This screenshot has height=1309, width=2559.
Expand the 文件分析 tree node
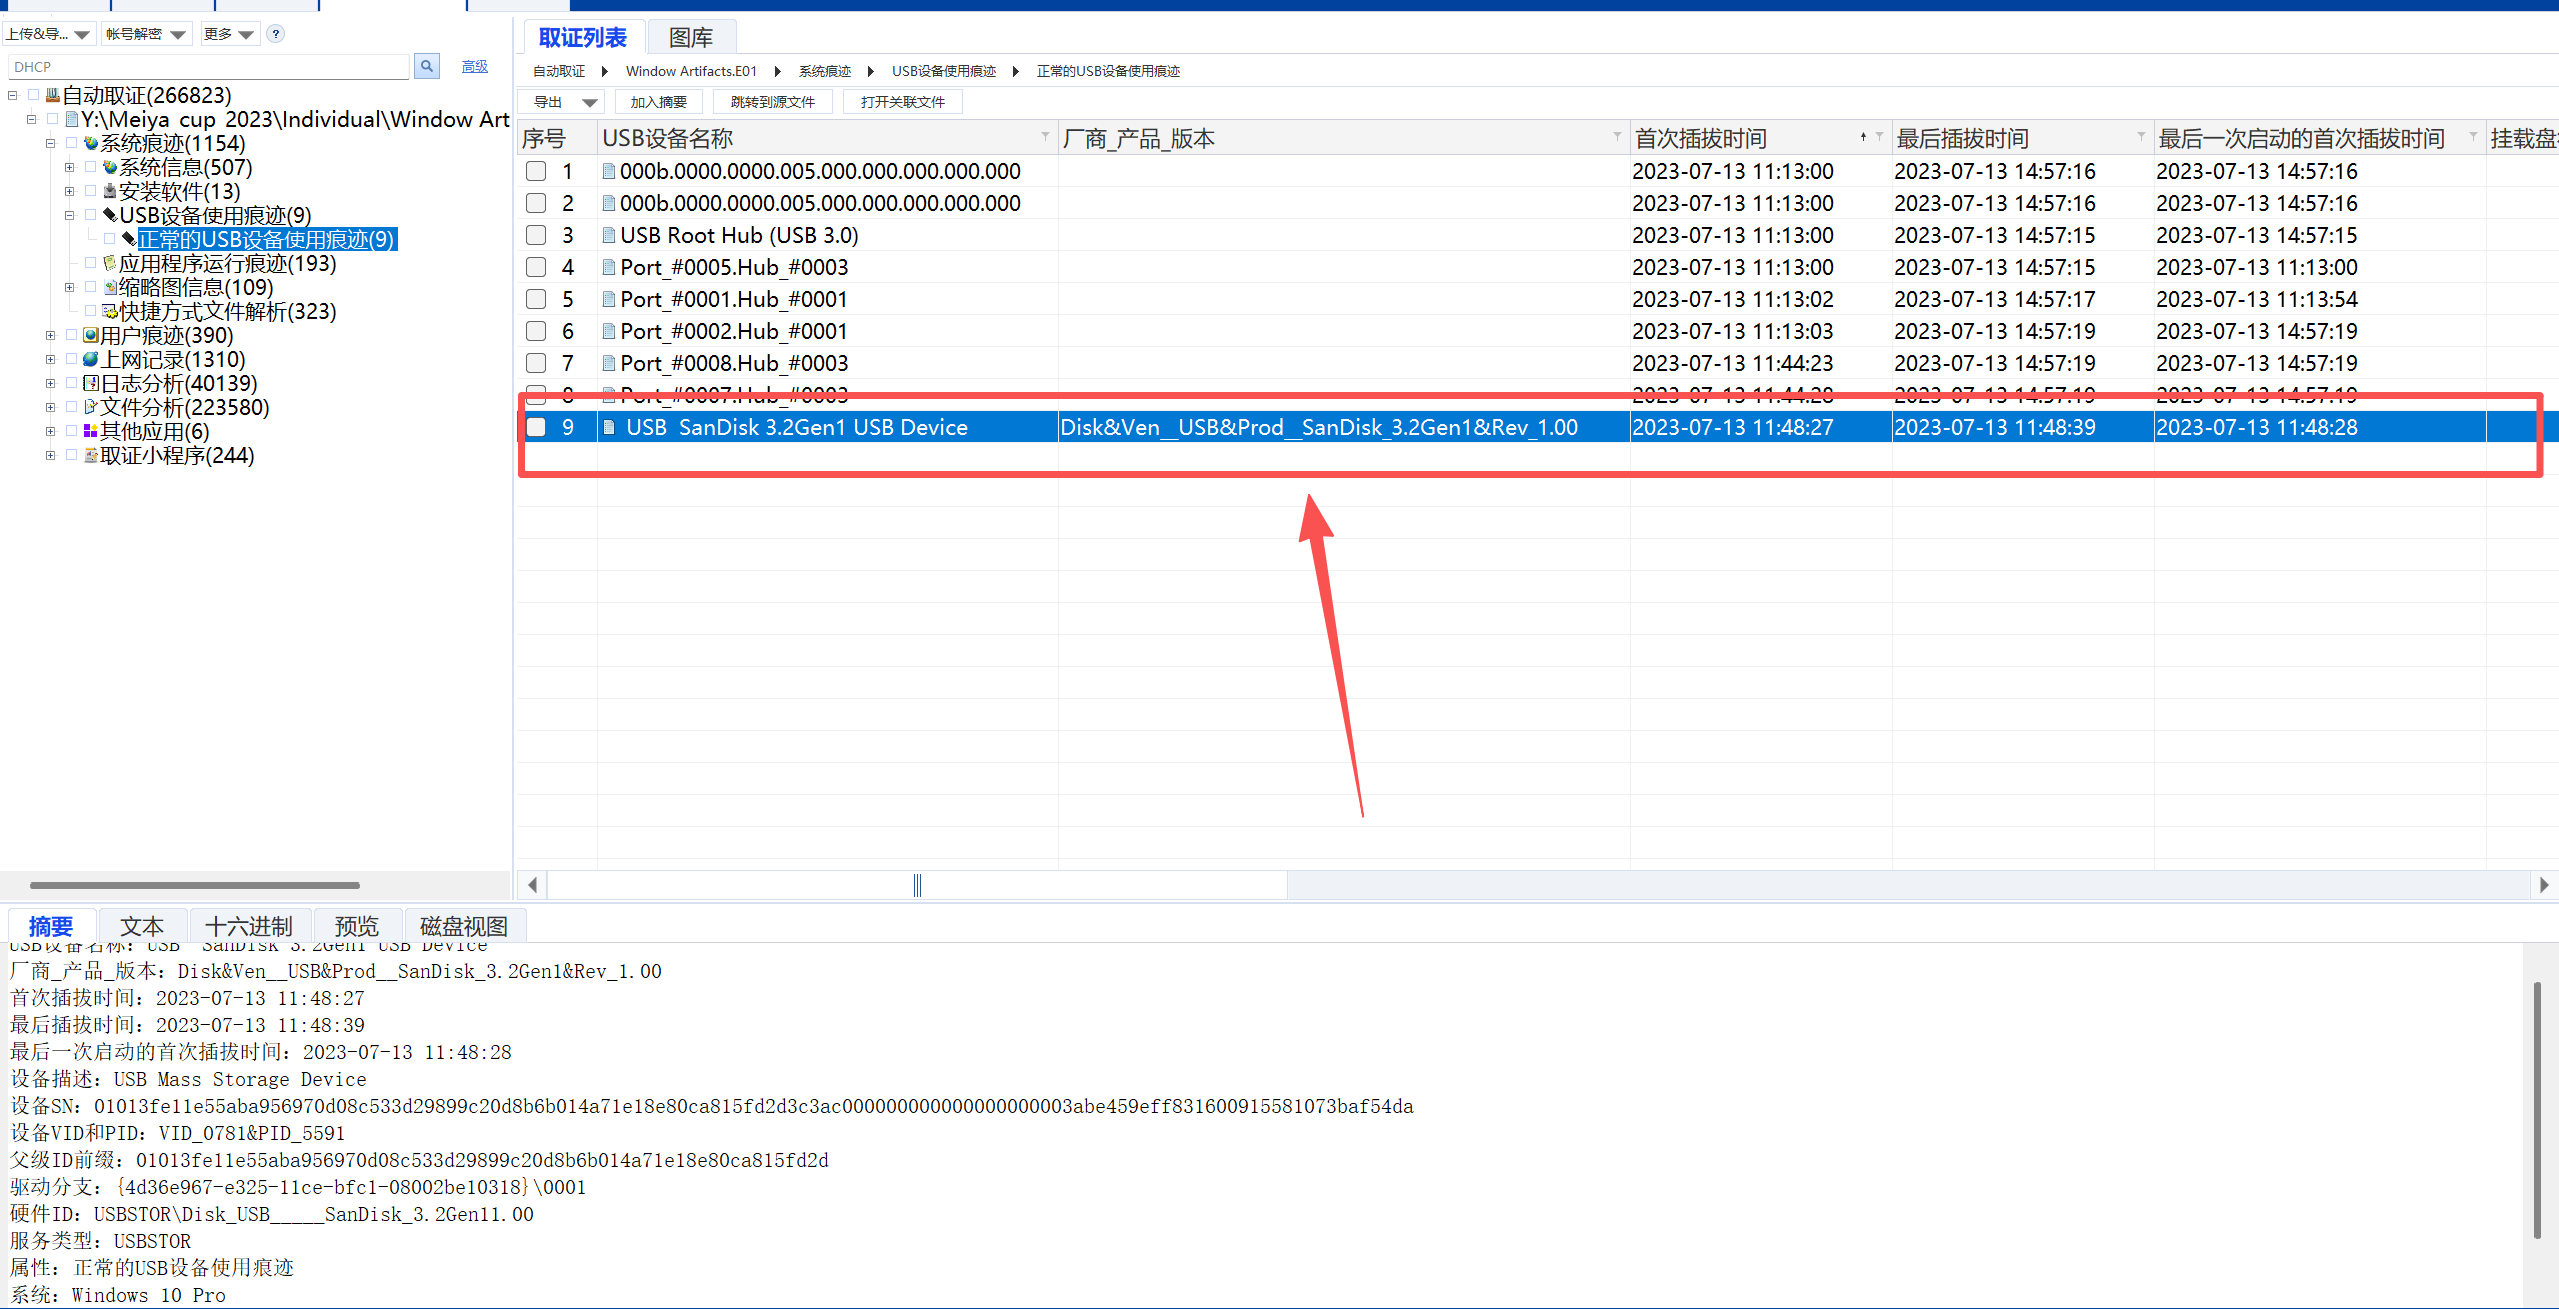tap(50, 407)
